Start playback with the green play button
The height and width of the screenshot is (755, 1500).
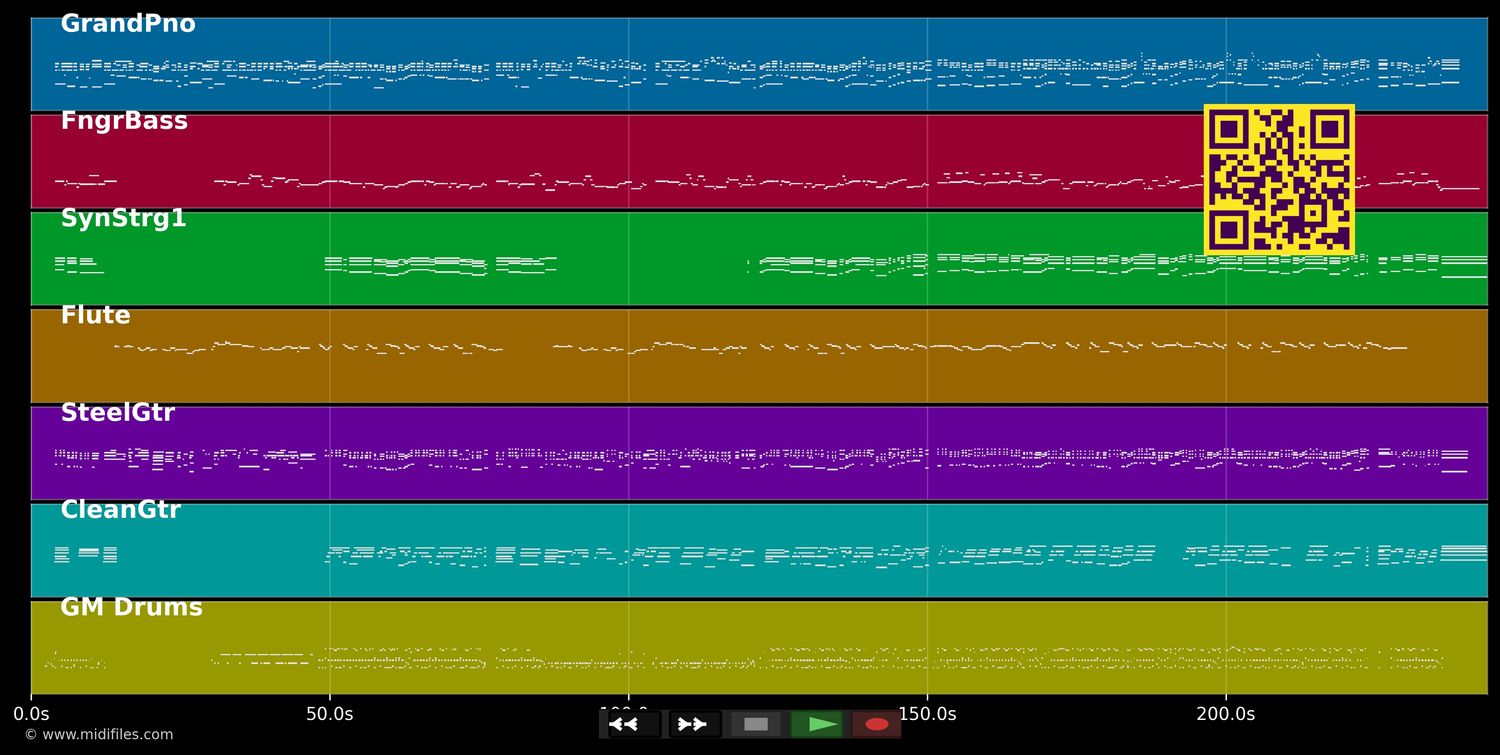point(817,724)
